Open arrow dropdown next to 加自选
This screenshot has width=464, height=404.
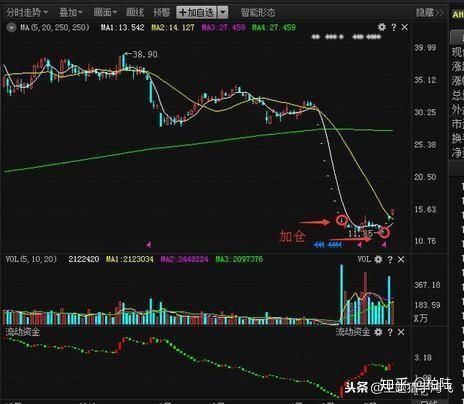[223, 13]
